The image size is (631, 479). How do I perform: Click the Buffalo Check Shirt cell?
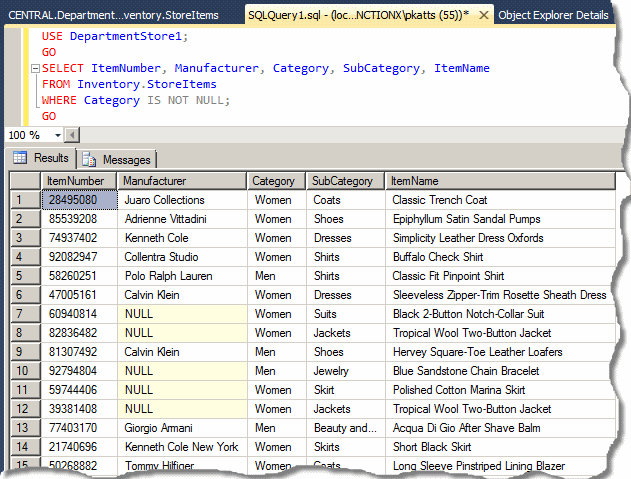tap(500, 257)
